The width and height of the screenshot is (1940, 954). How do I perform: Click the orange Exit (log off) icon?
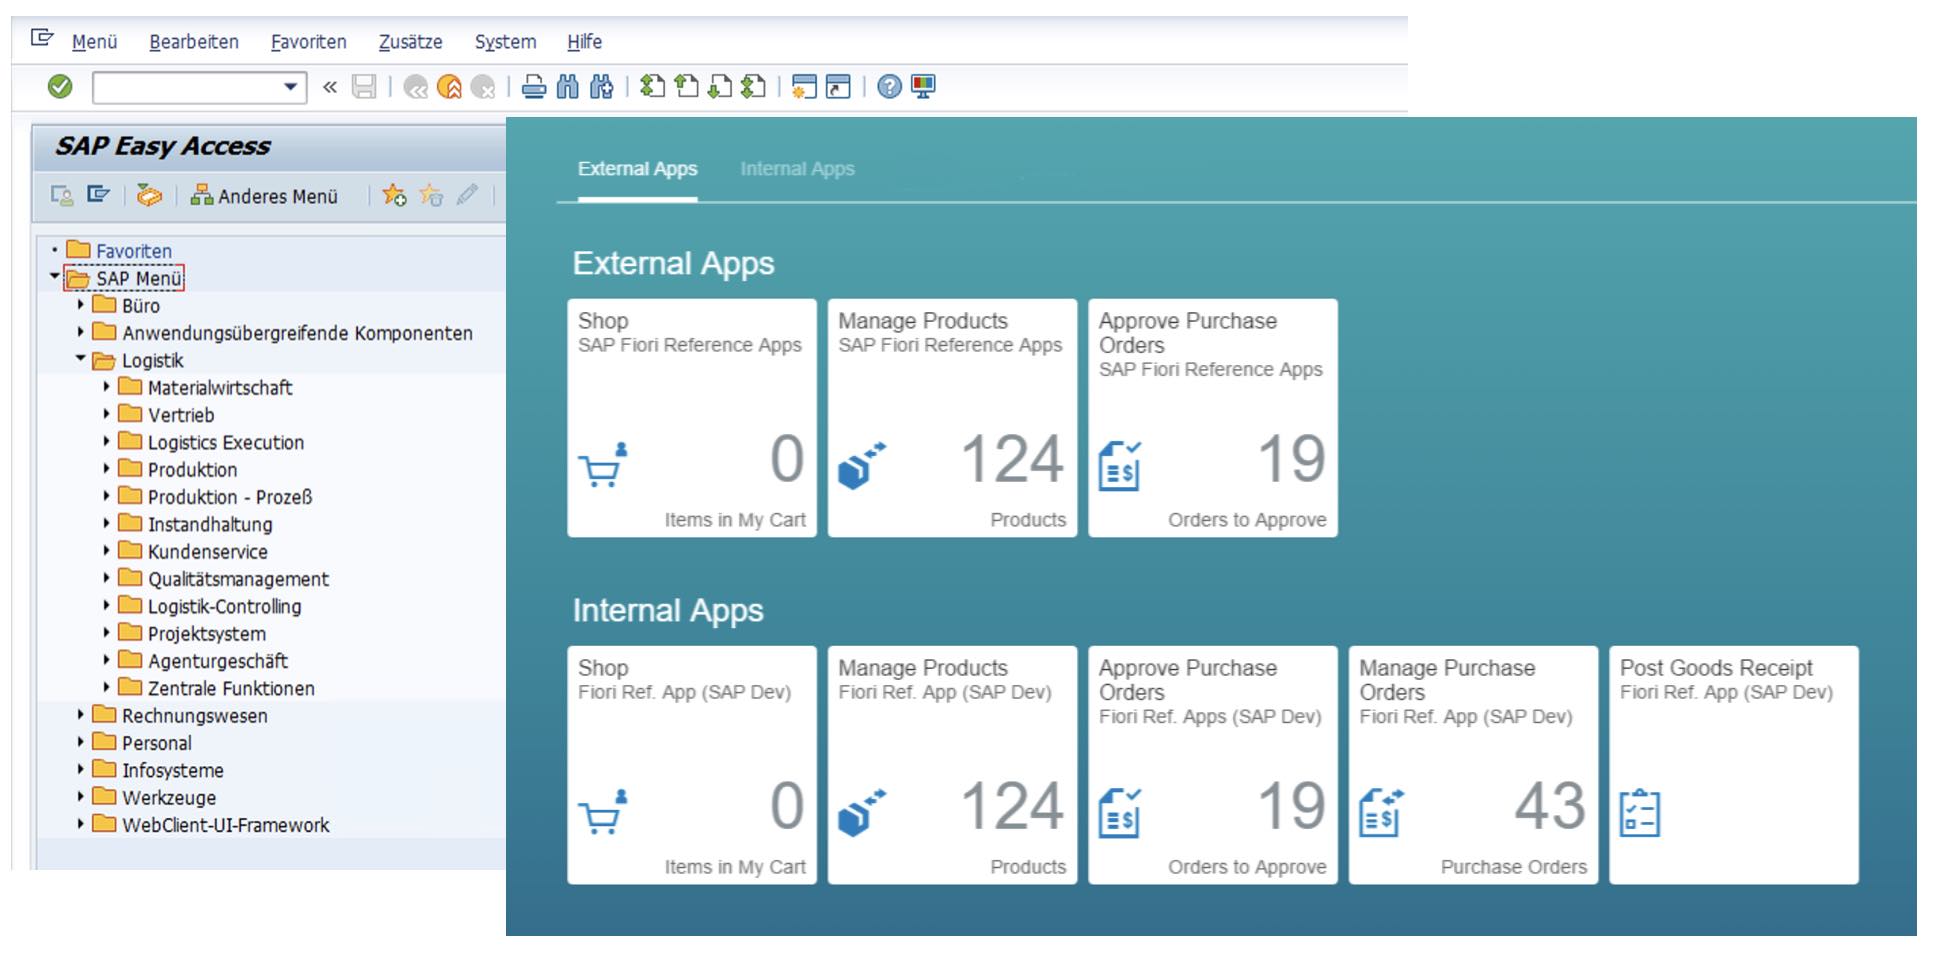pos(450,87)
